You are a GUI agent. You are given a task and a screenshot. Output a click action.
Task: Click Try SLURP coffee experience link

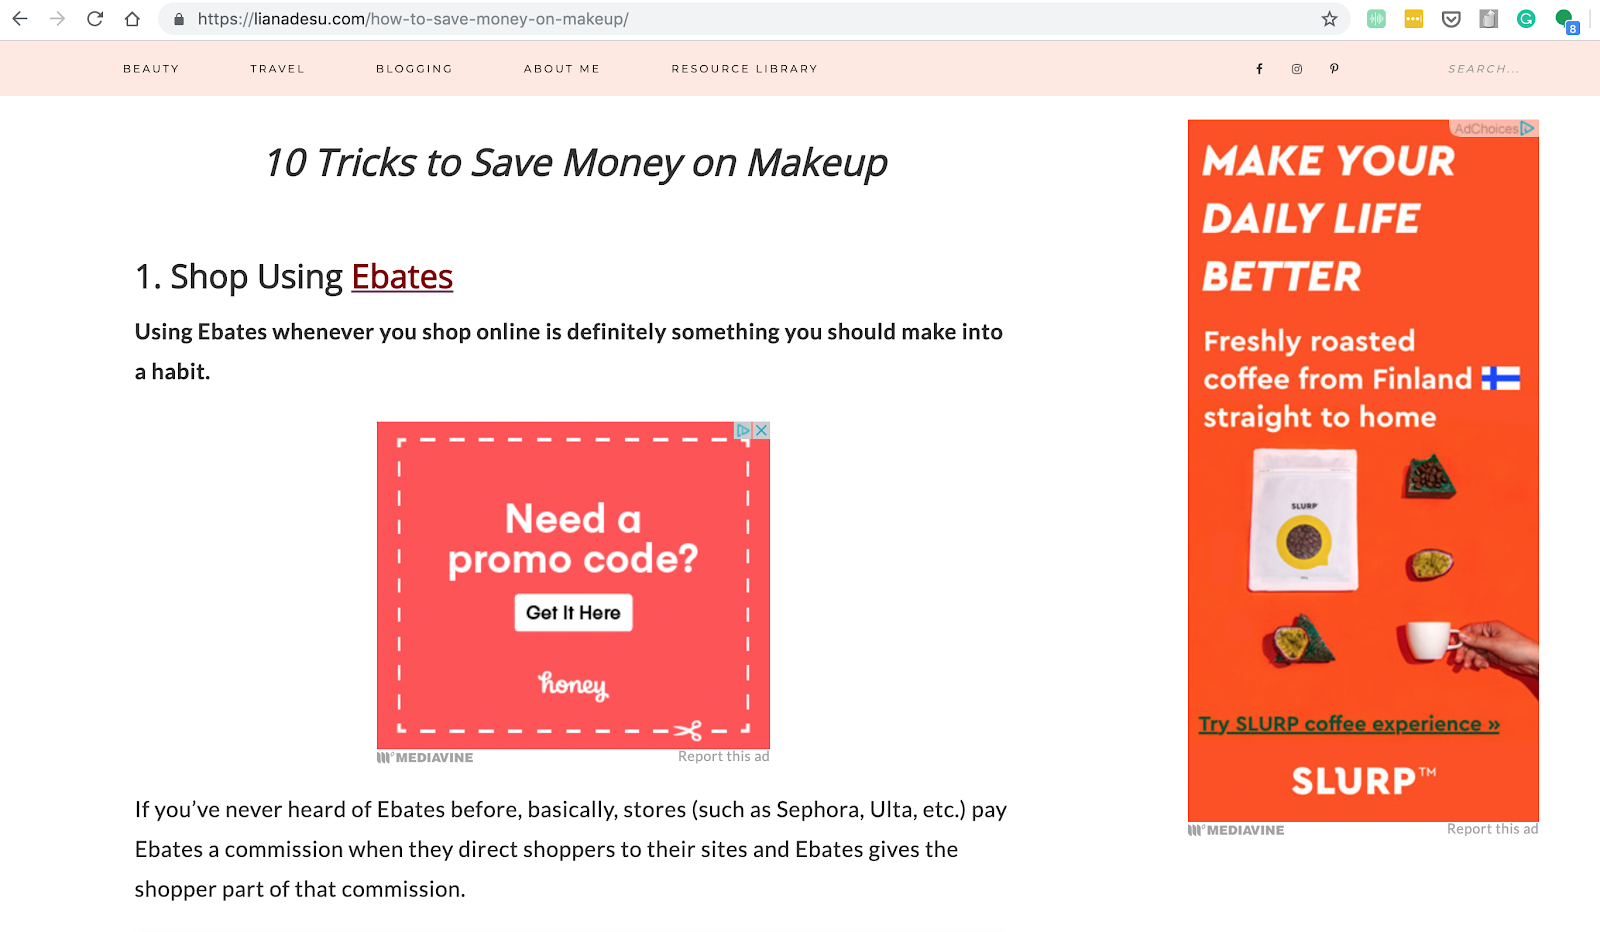pyautogui.click(x=1349, y=724)
